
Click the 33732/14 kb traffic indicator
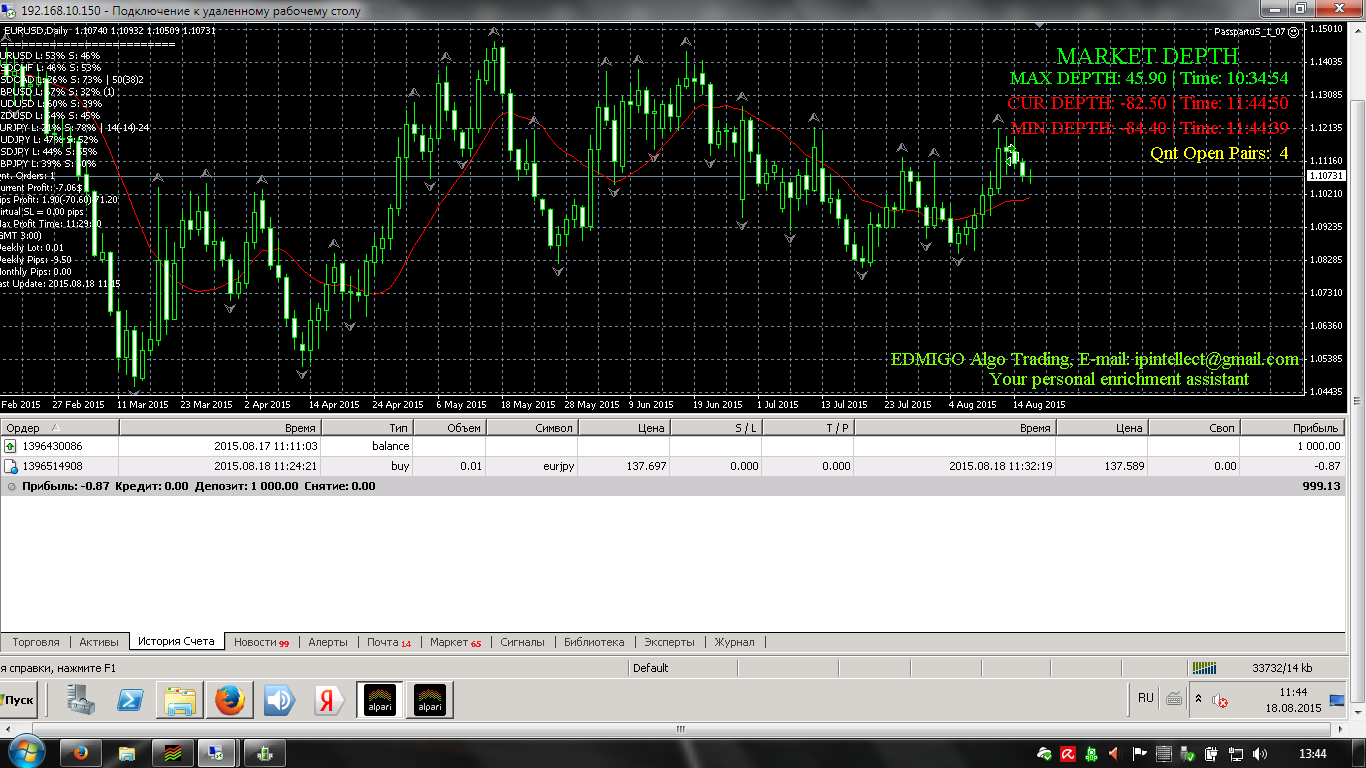point(1282,668)
